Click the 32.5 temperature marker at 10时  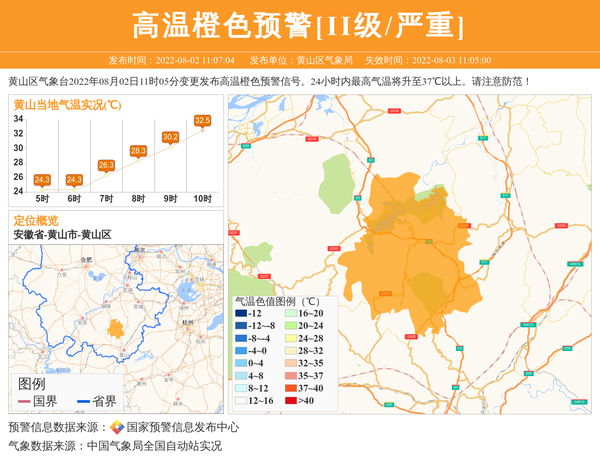[x=203, y=121]
